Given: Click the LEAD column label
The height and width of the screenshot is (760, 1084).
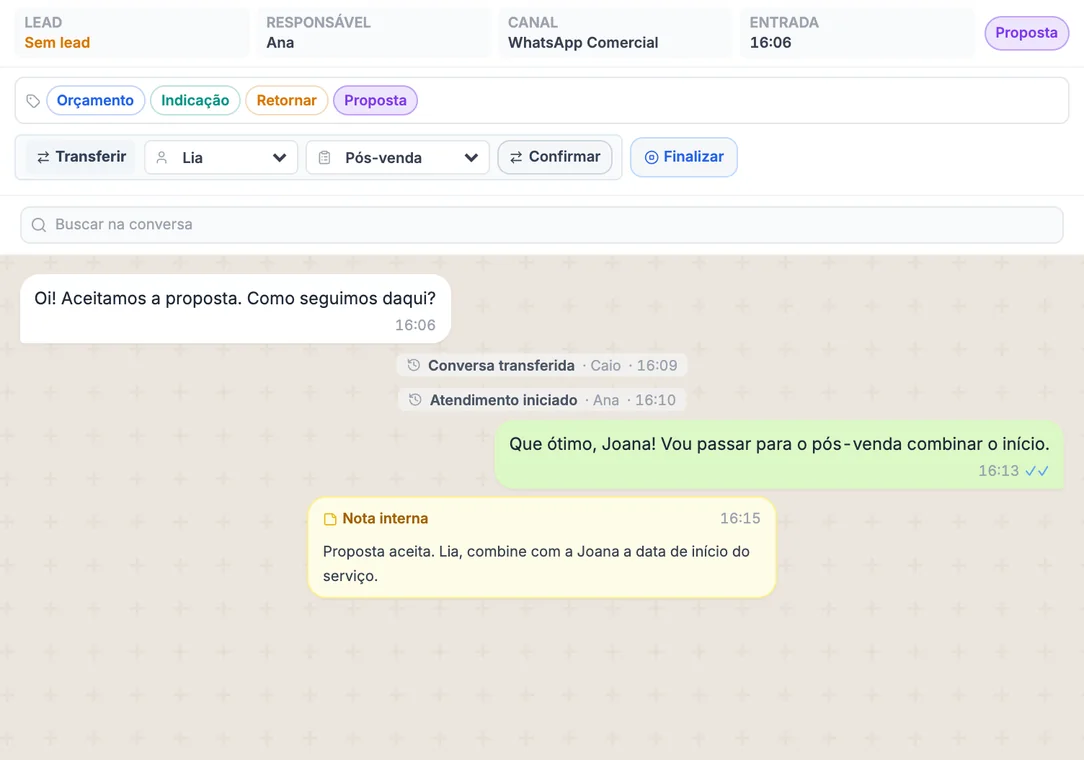Looking at the screenshot, I should [x=43, y=22].
